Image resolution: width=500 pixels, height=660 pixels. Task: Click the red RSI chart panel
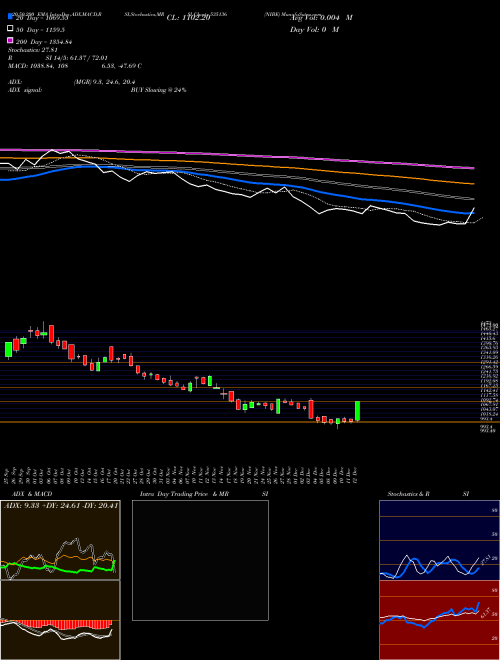439,620
